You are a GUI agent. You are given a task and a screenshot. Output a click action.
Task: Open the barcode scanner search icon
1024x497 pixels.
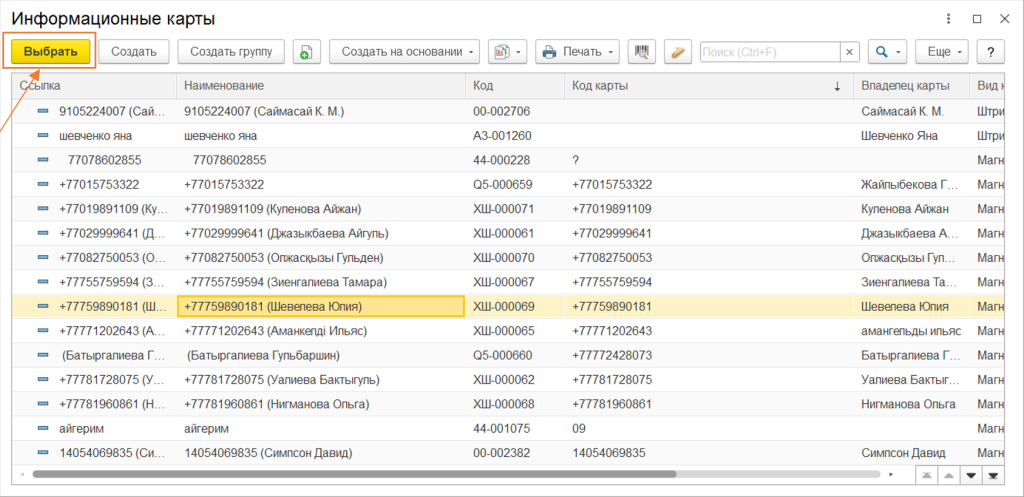pos(642,52)
